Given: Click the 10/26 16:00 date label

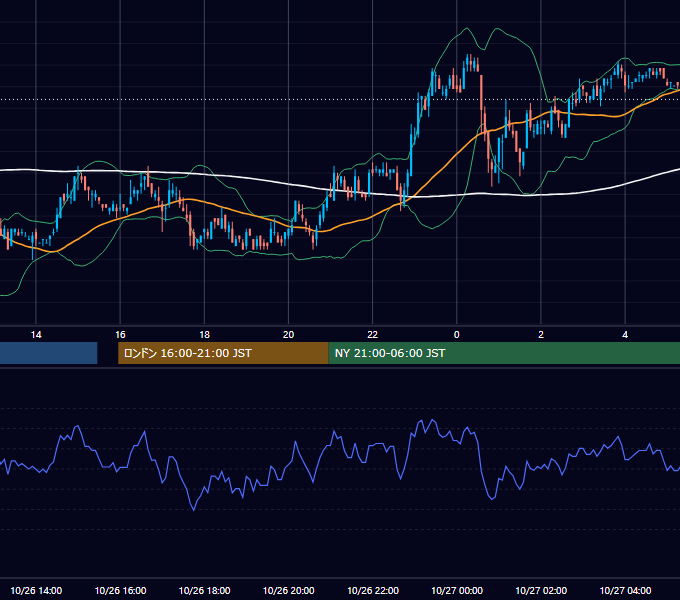Looking at the screenshot, I should click(120, 590).
